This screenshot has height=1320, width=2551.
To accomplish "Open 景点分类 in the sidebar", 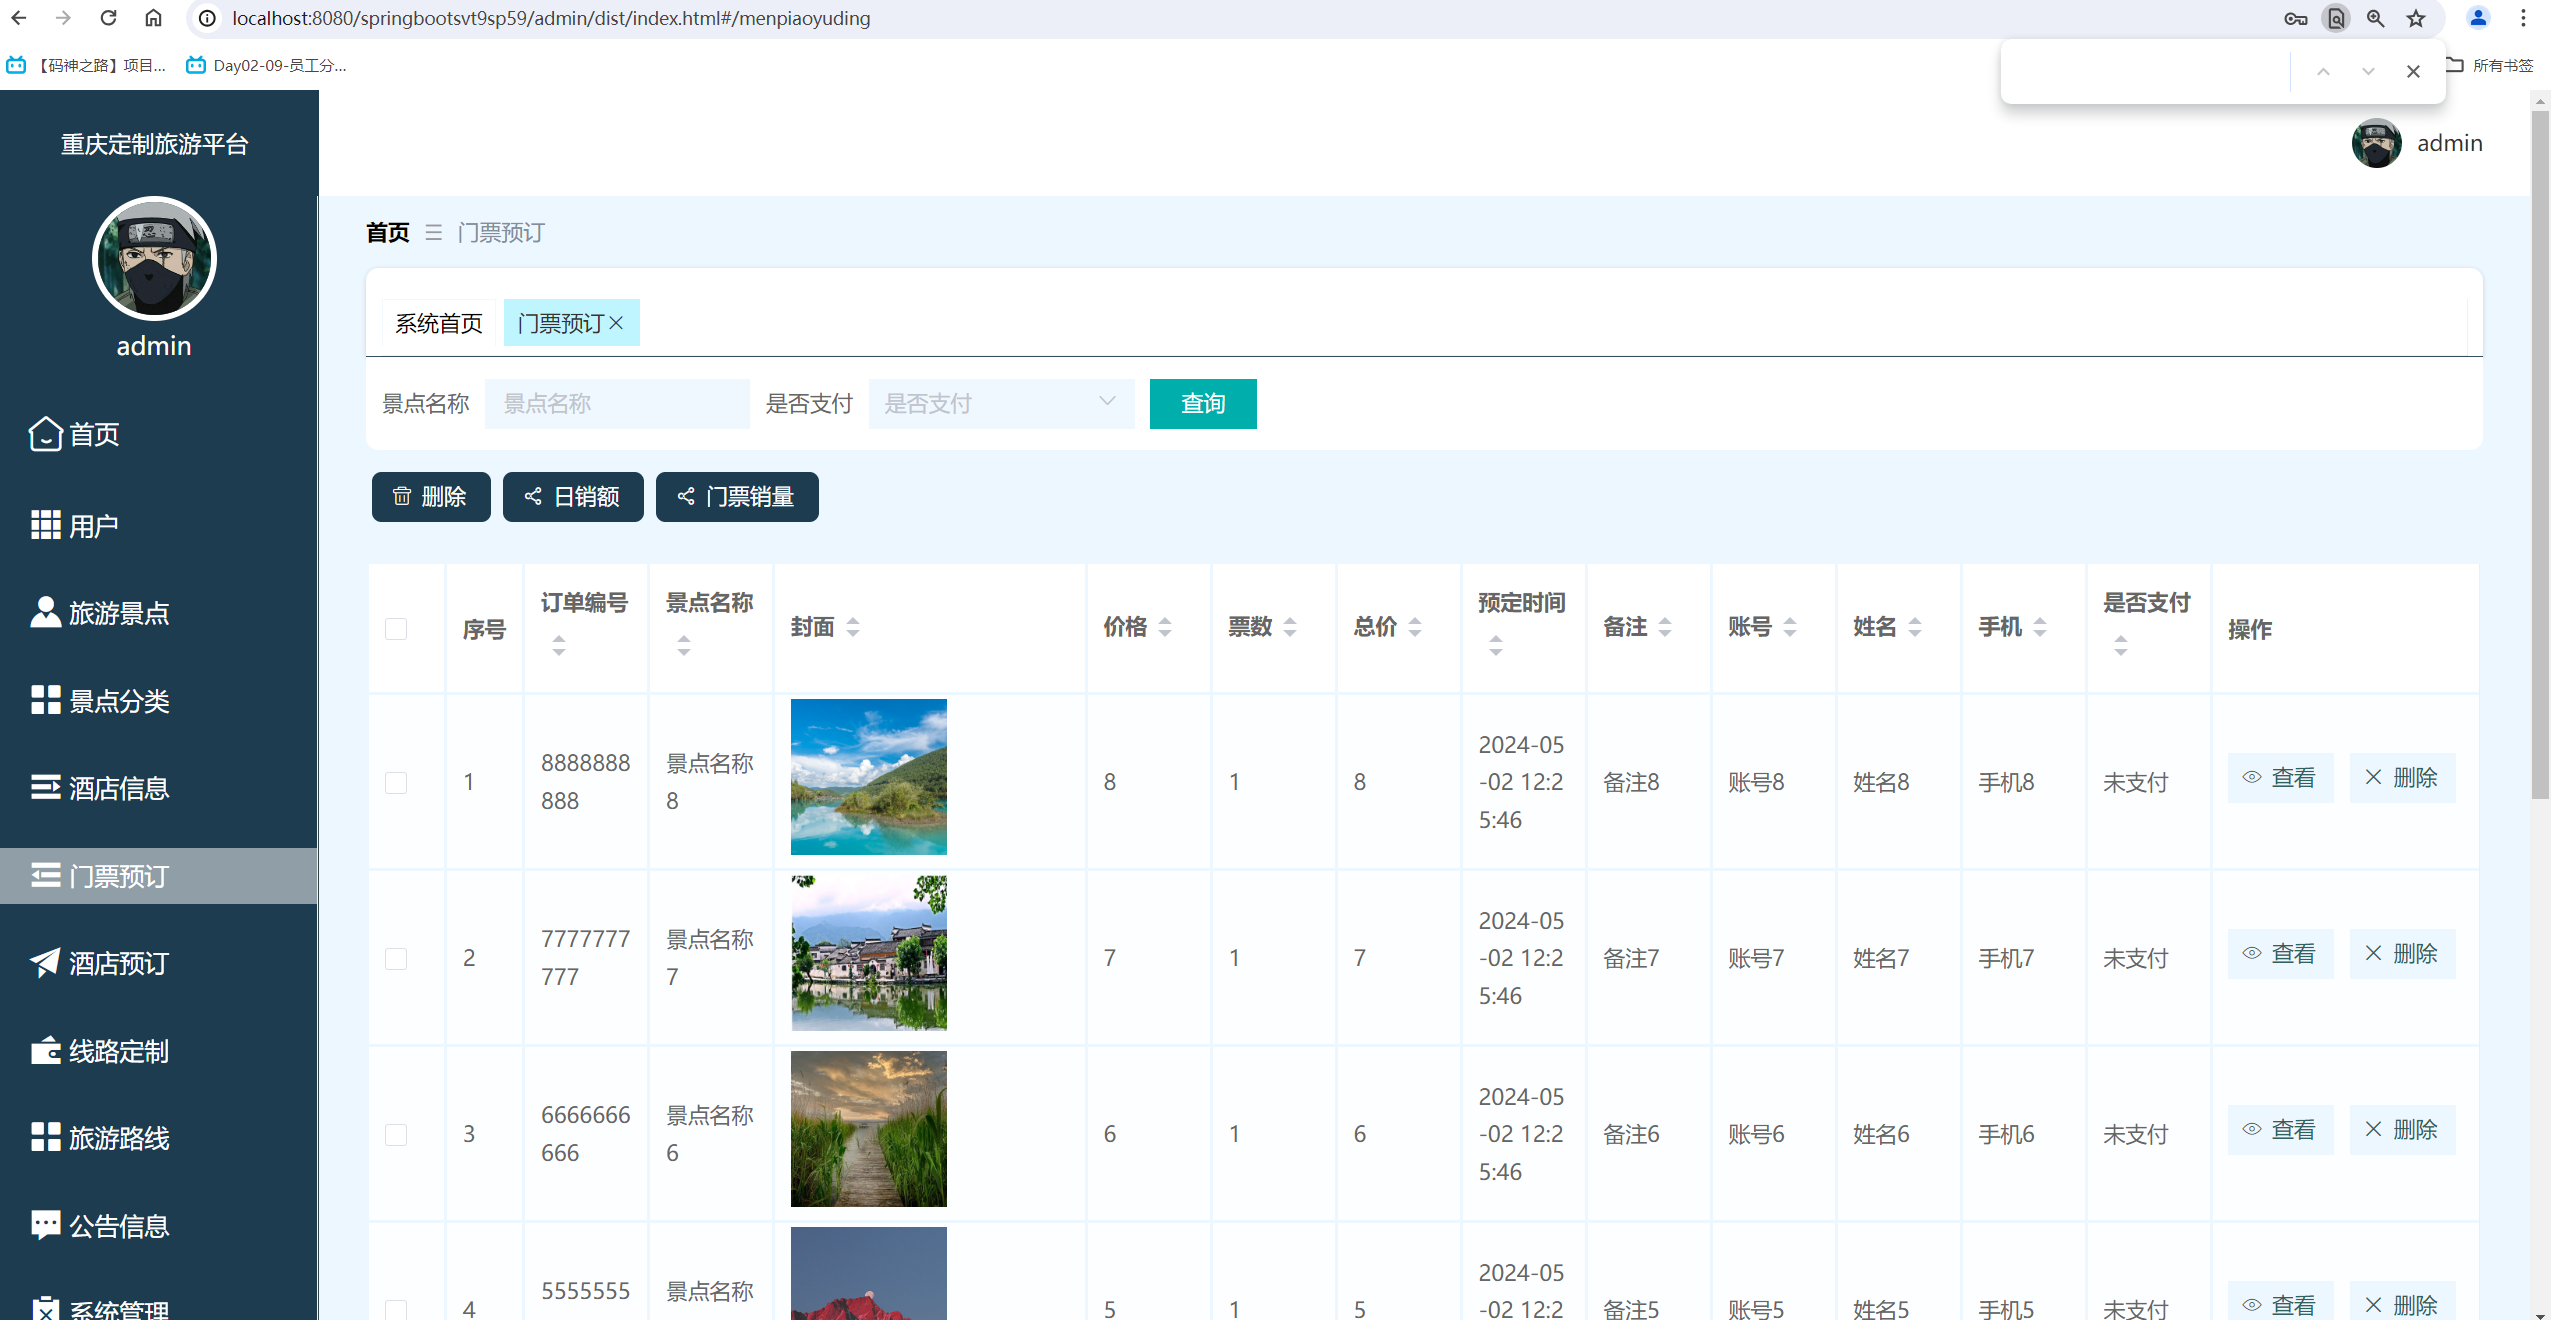I will (x=100, y=700).
